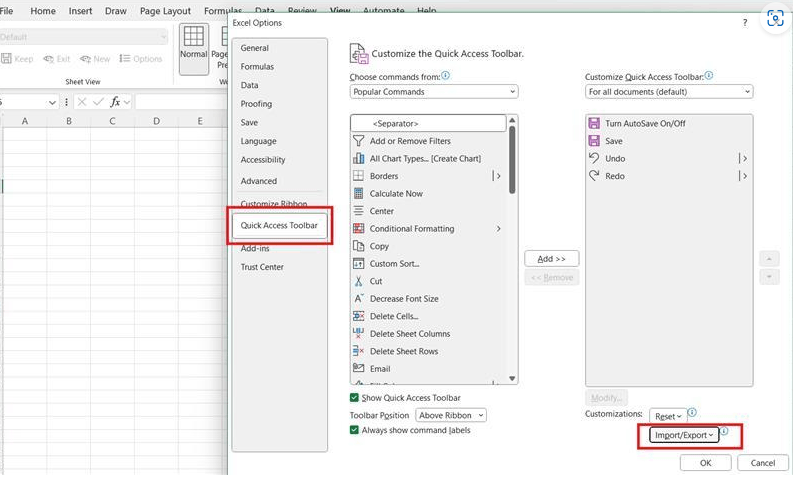Screen dimensions: 793x477
Task: Click the info icon next to Import/Export
Action: tap(724, 431)
